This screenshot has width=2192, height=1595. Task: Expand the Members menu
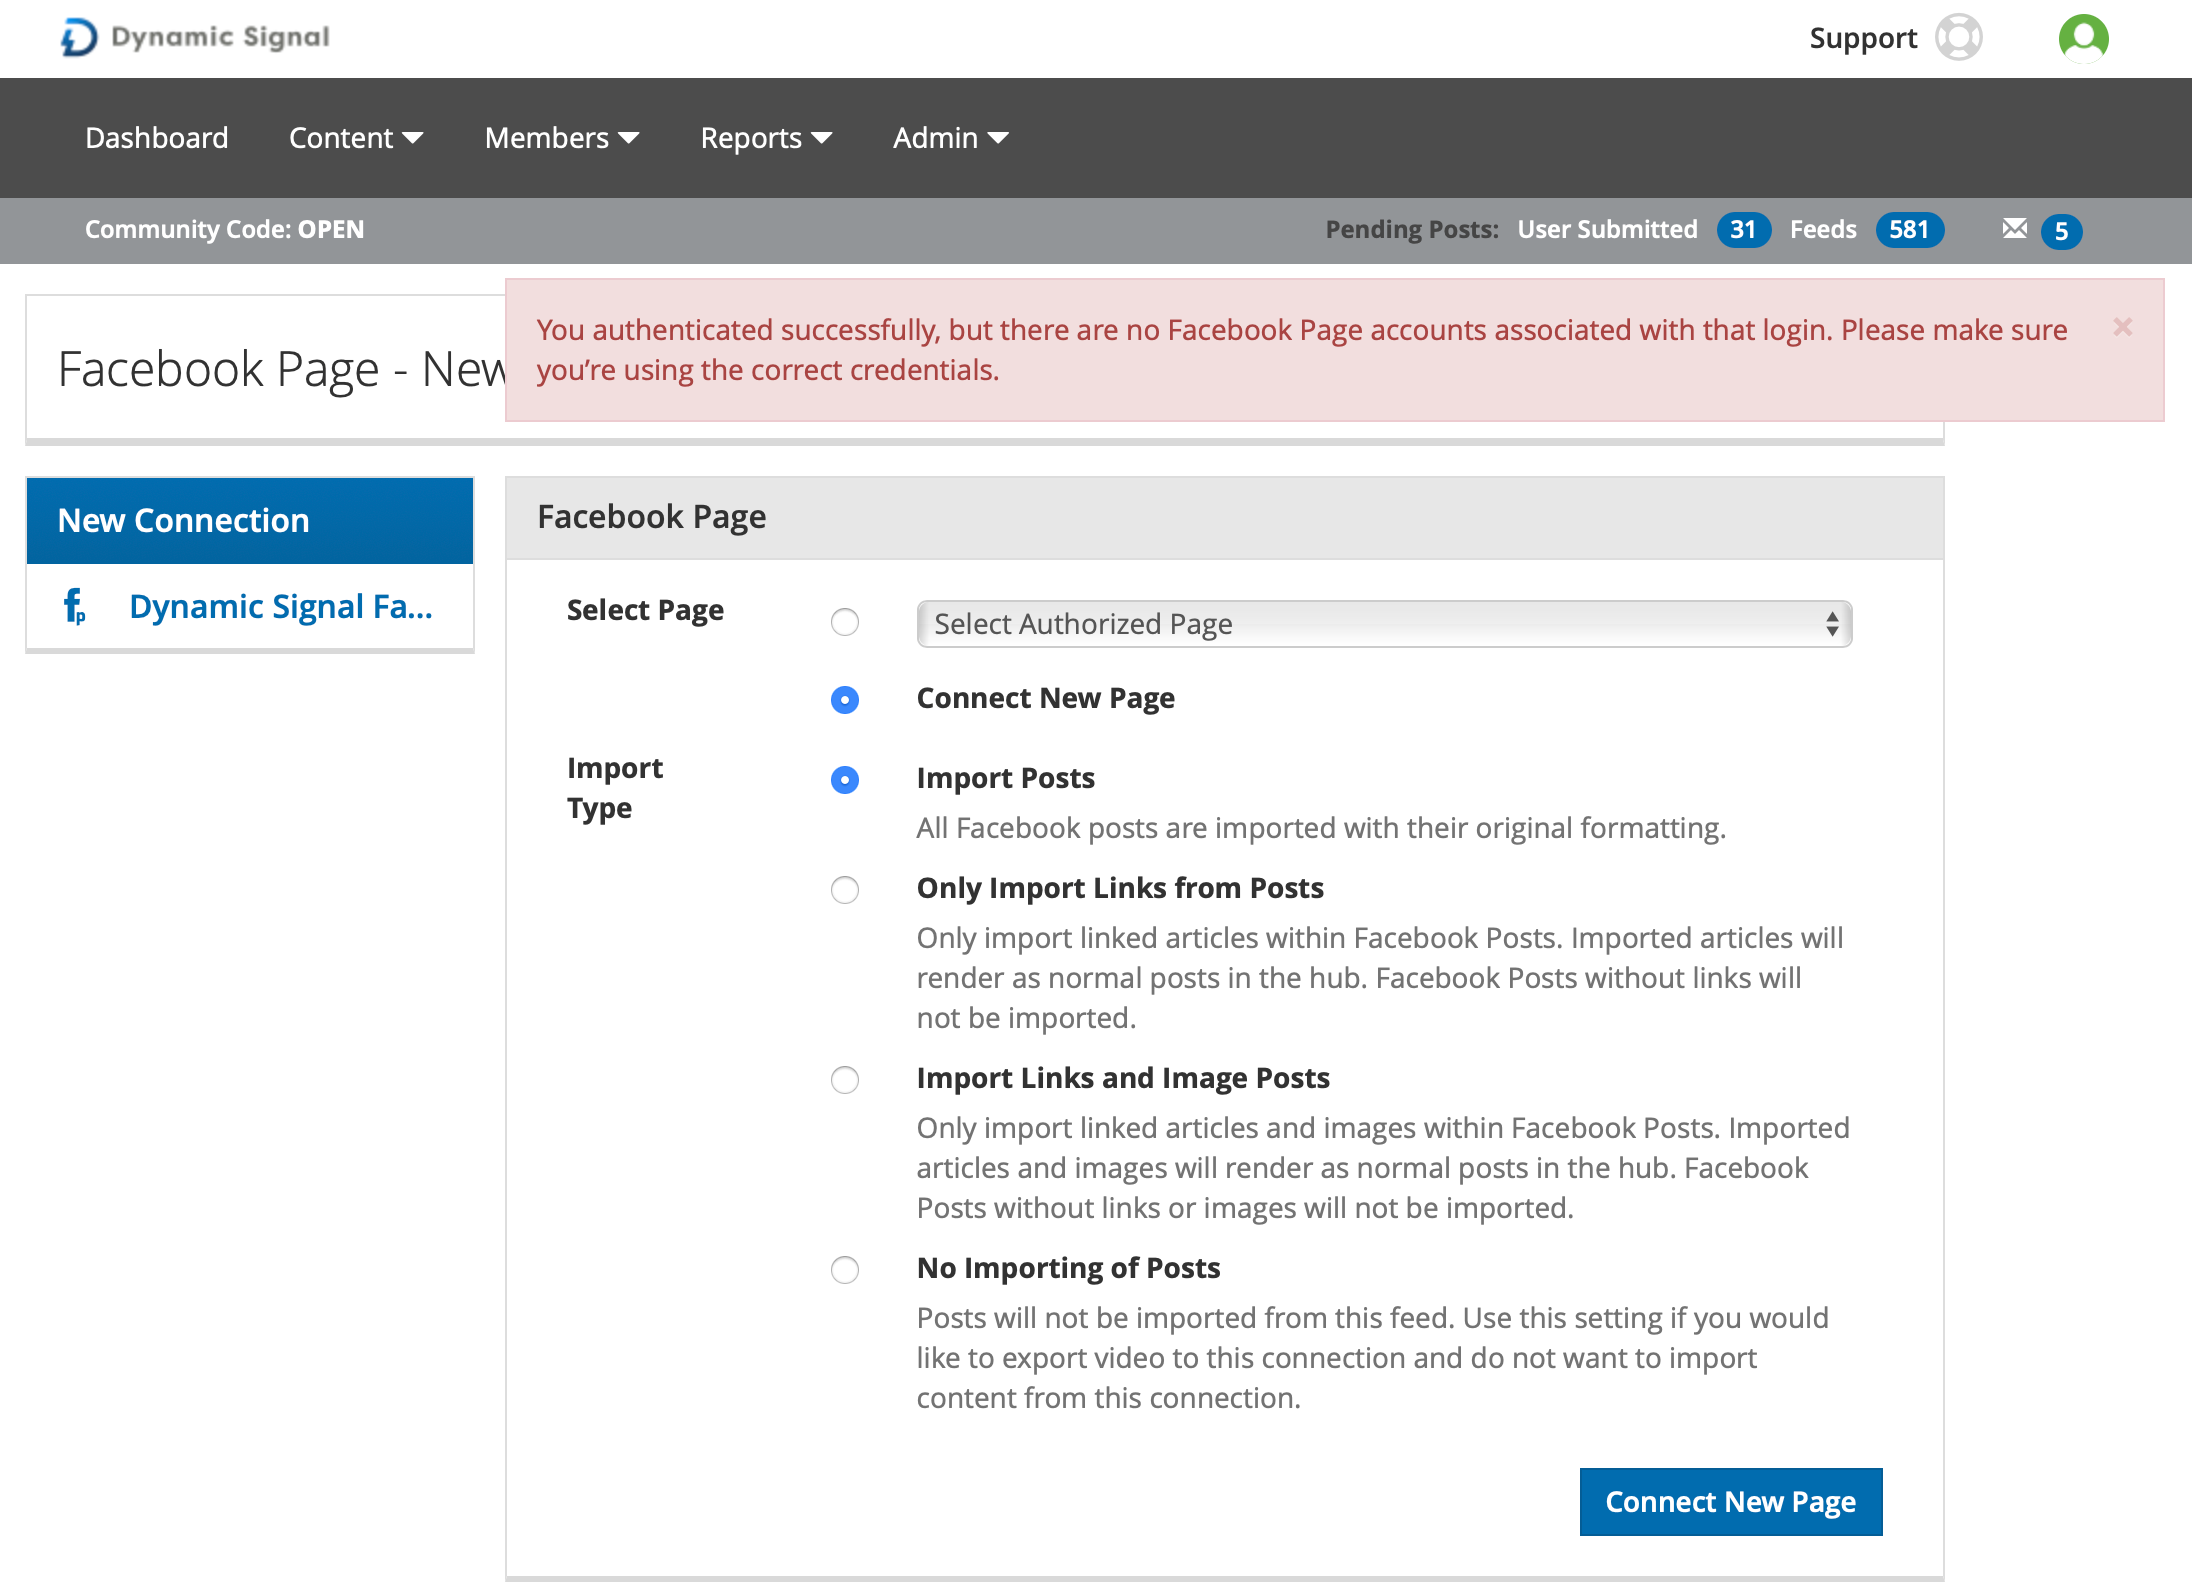(x=562, y=138)
